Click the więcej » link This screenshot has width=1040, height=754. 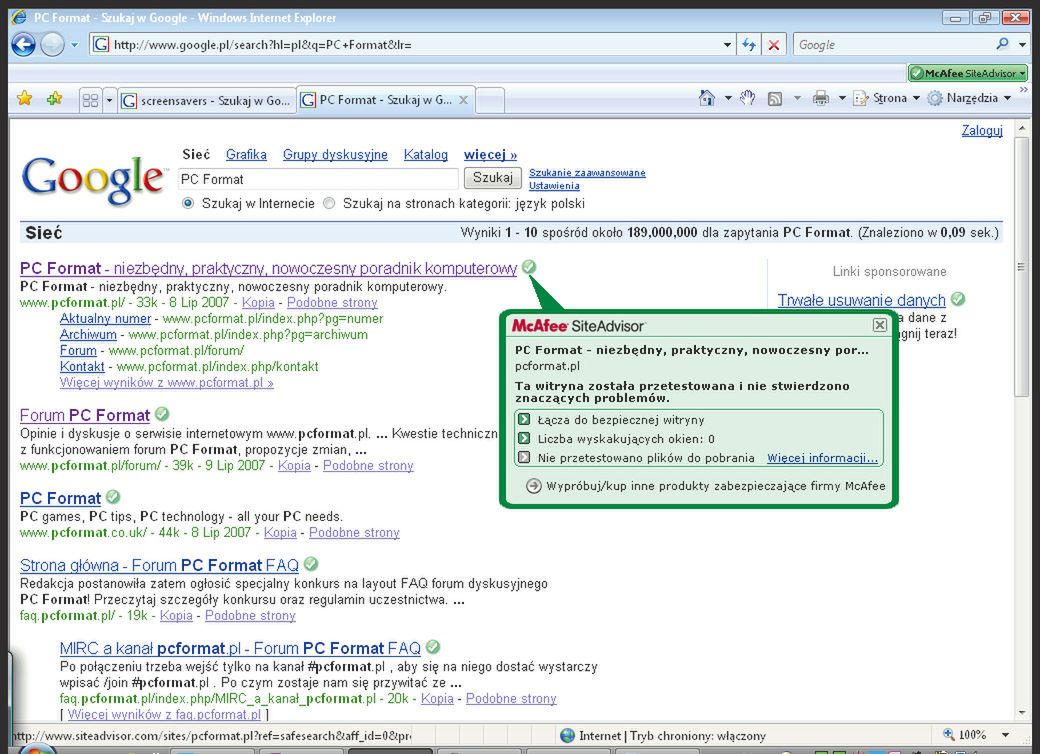point(490,155)
